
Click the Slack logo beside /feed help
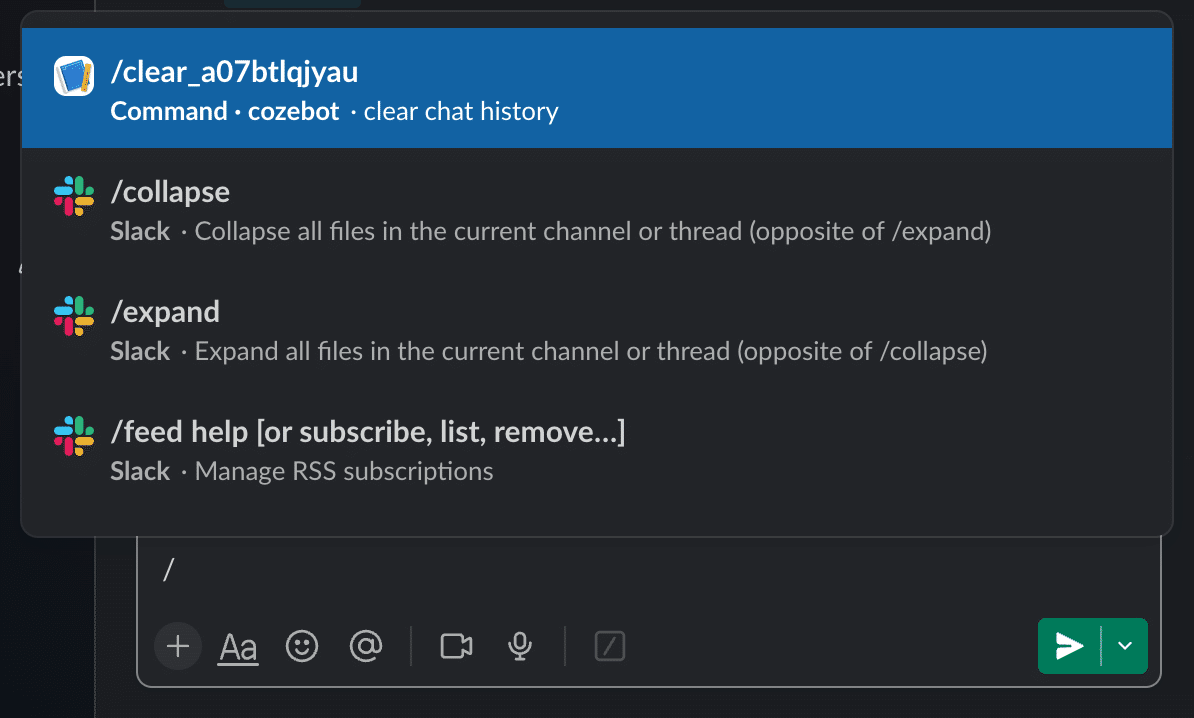tap(74, 436)
